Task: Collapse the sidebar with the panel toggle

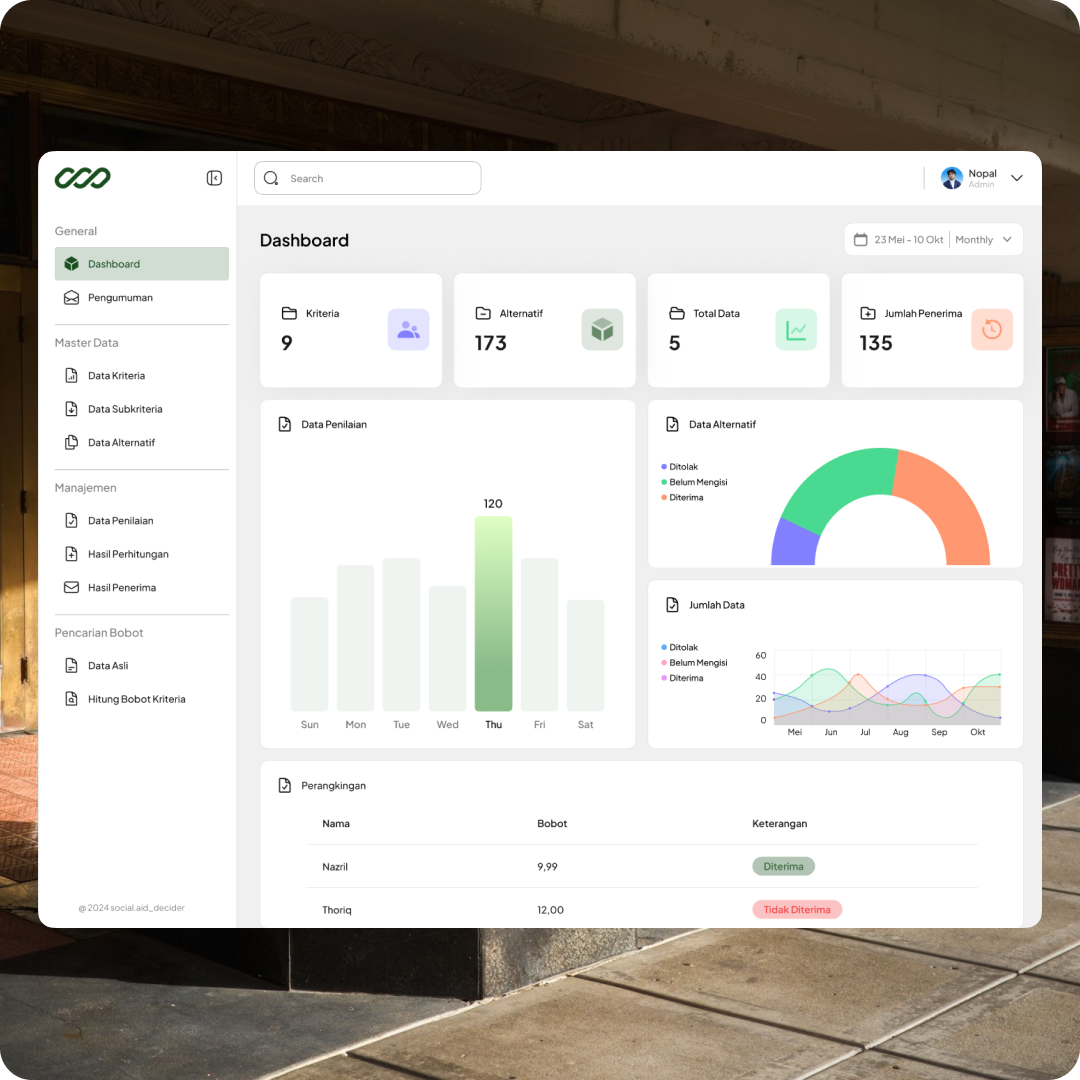Action: 213,177
